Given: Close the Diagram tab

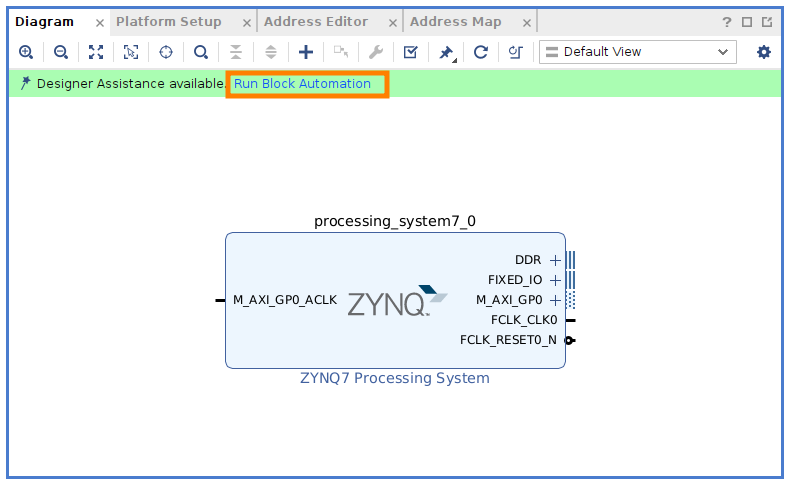Looking at the screenshot, I should [x=100, y=23].
